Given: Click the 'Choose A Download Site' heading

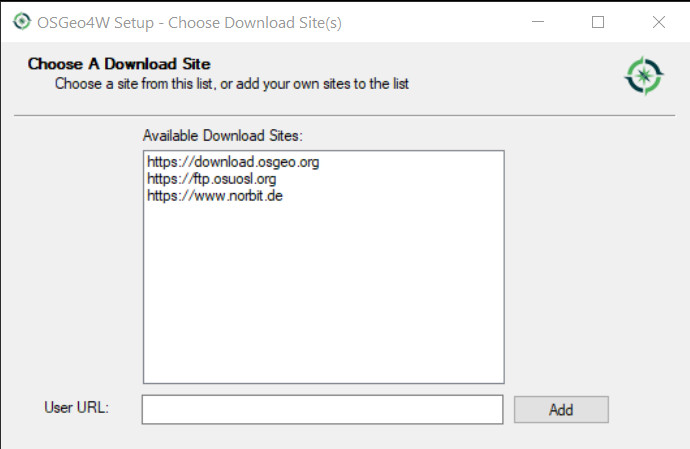Looking at the screenshot, I should click(119, 64).
